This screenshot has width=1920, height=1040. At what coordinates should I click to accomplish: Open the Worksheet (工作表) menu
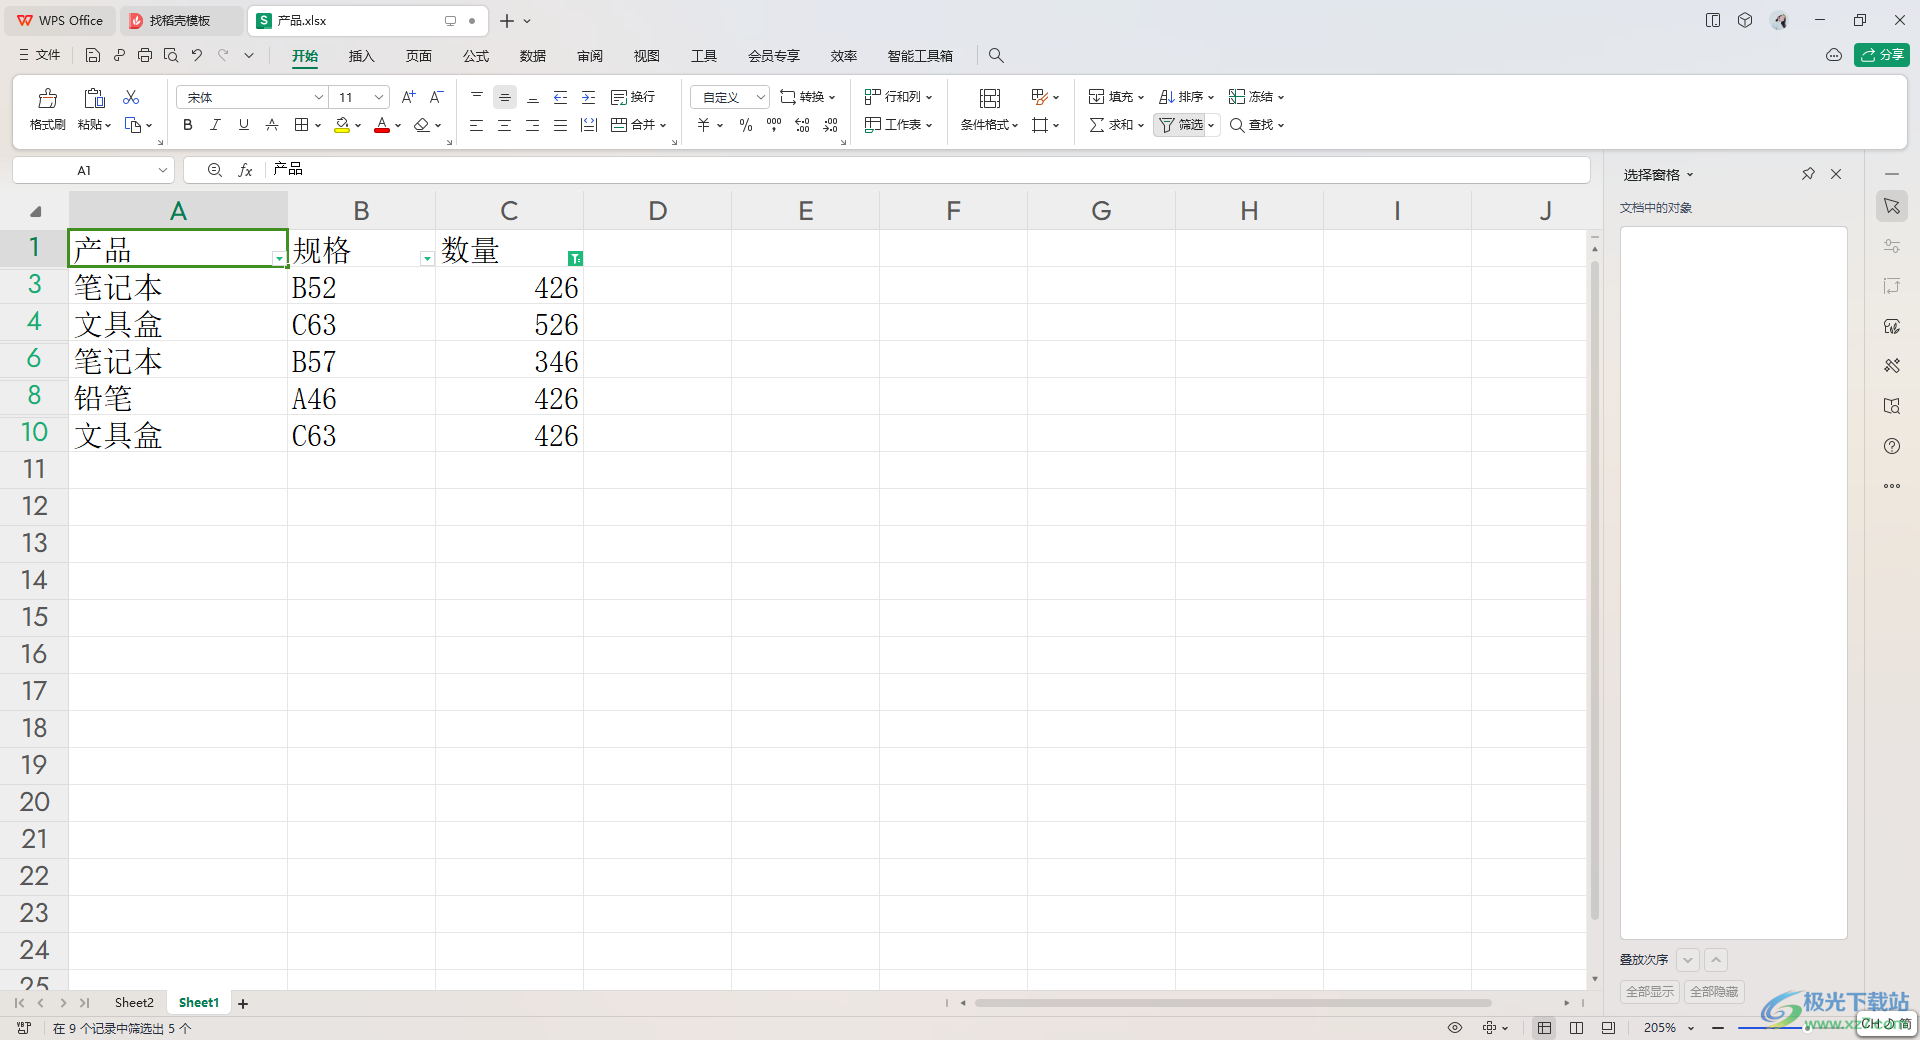tap(899, 125)
